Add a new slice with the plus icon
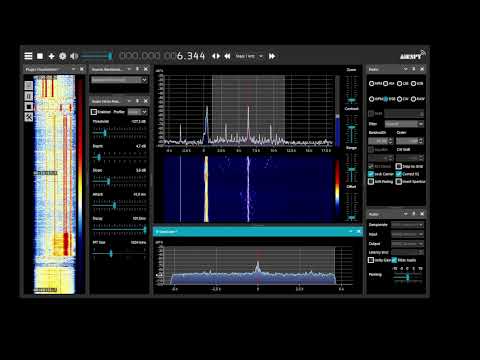Screen dimensions: 480x360 click(x=51, y=56)
